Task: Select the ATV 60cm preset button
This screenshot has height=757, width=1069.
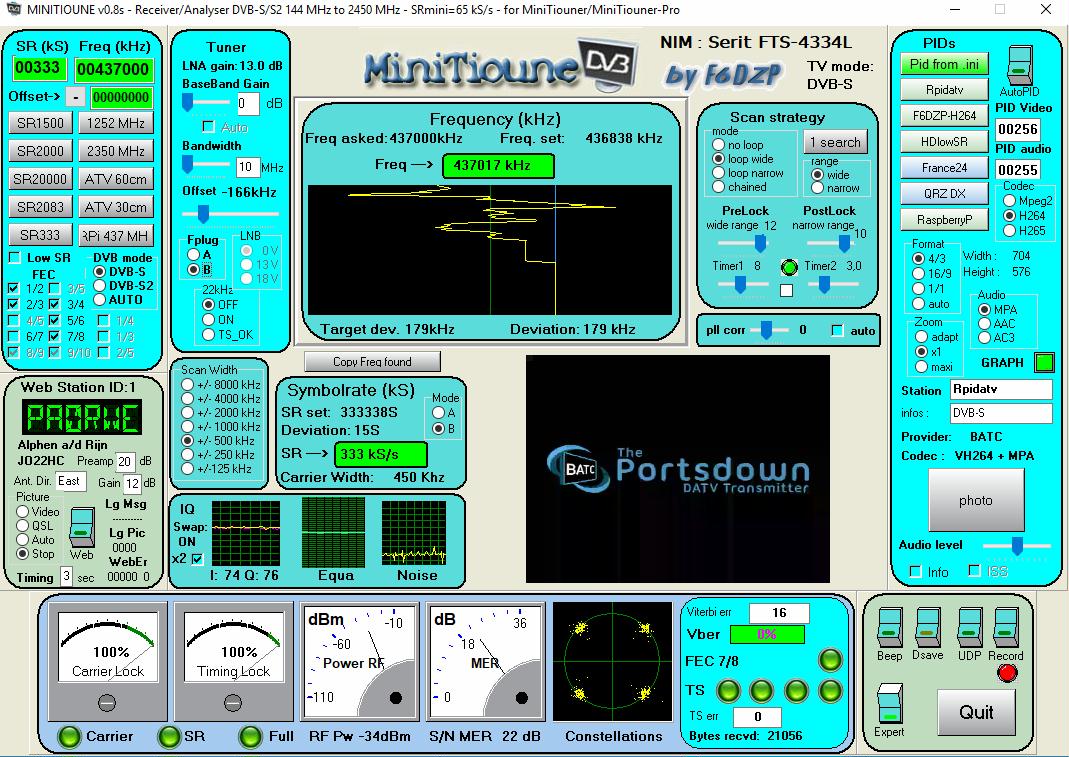Action: tap(116, 179)
